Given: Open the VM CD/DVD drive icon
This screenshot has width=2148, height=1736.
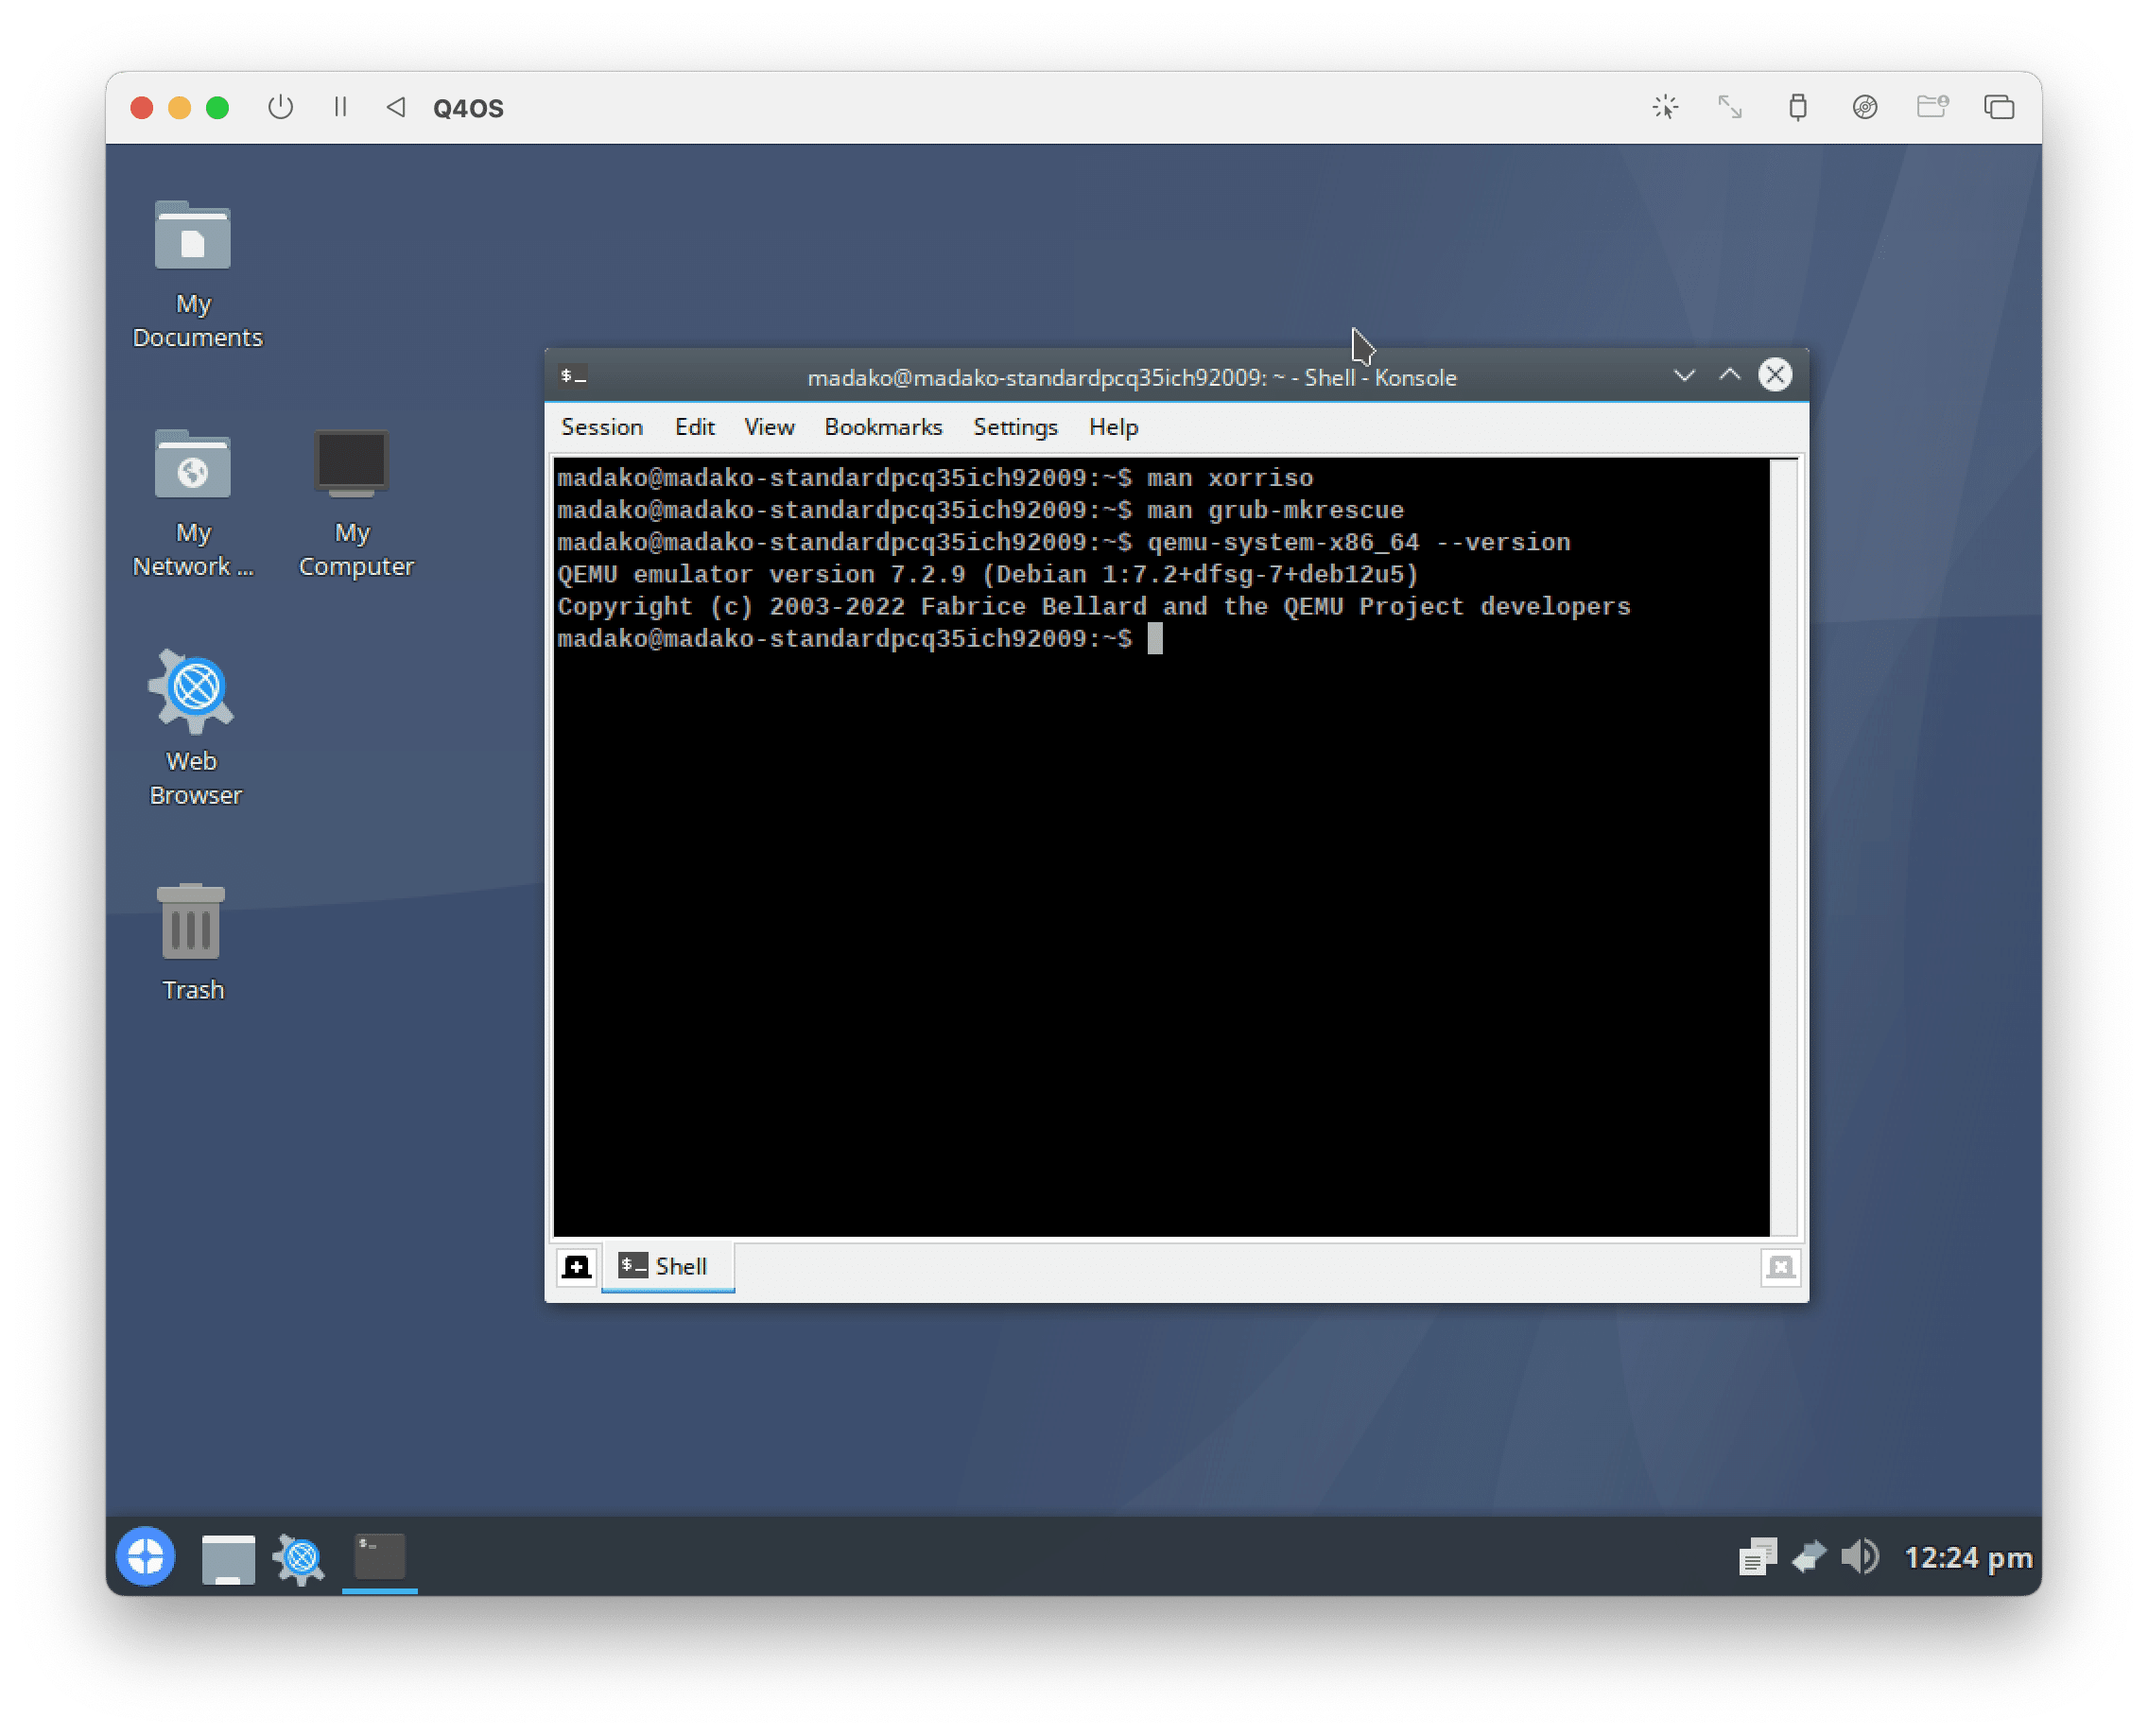Looking at the screenshot, I should (1865, 107).
